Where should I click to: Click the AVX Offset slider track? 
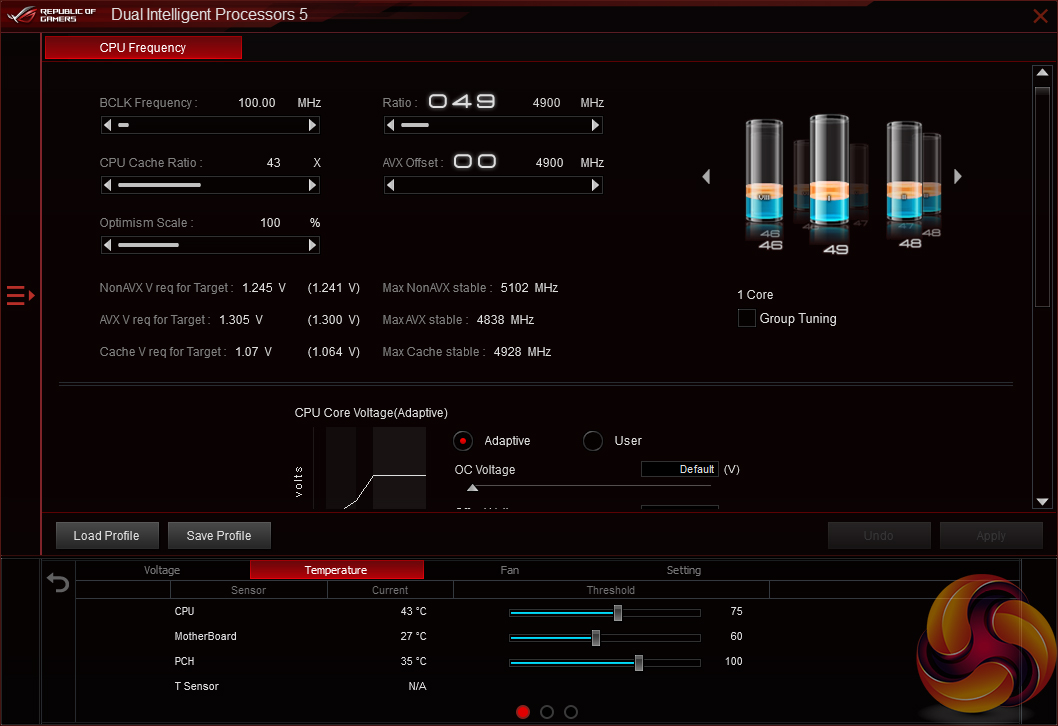[x=493, y=185]
